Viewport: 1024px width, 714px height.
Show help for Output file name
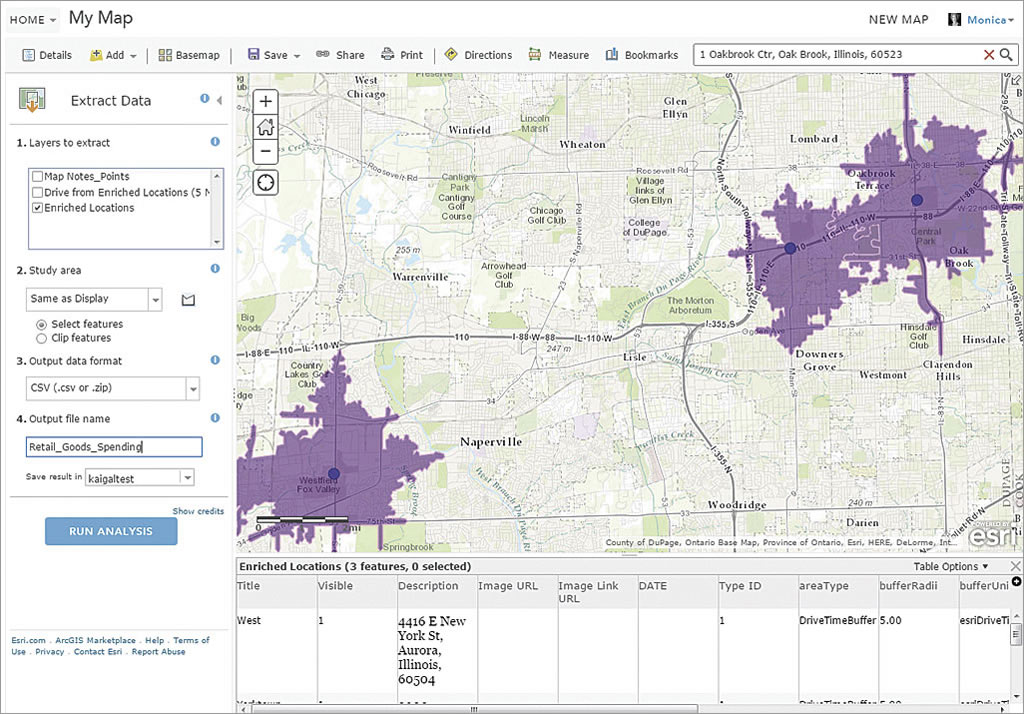pos(215,418)
